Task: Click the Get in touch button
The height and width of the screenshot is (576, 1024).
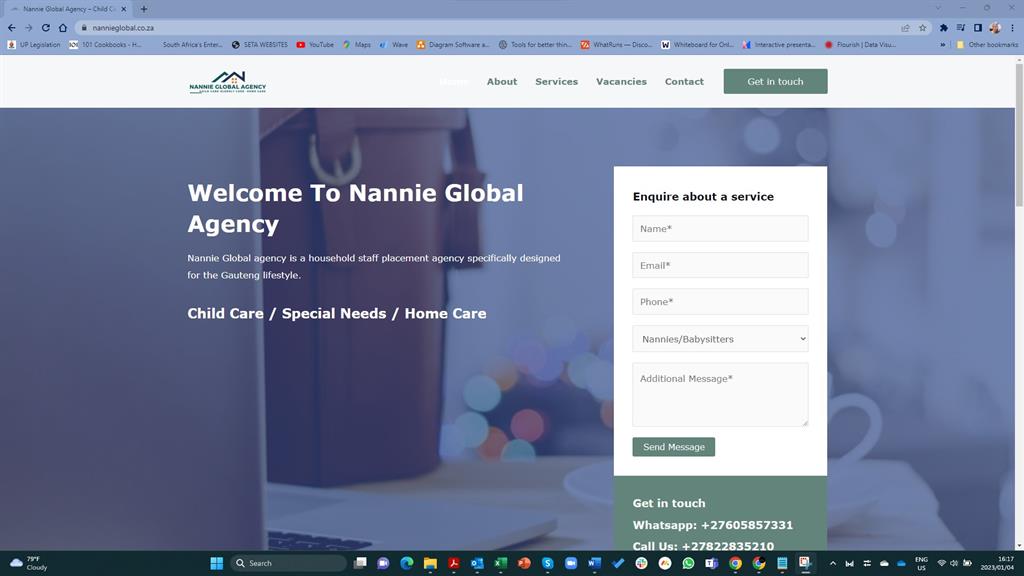Action: 775,82
